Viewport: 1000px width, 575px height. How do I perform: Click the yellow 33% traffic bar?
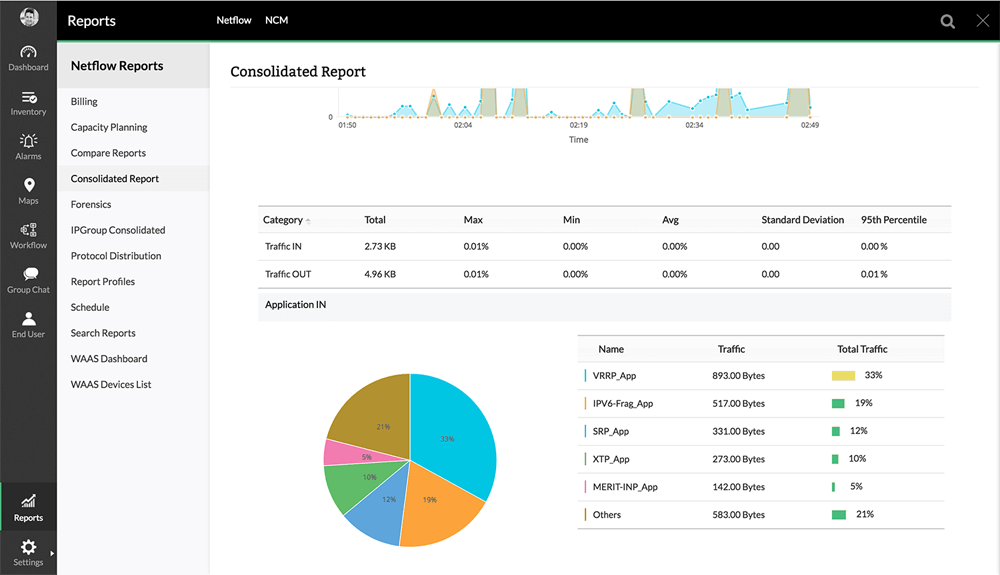point(843,375)
